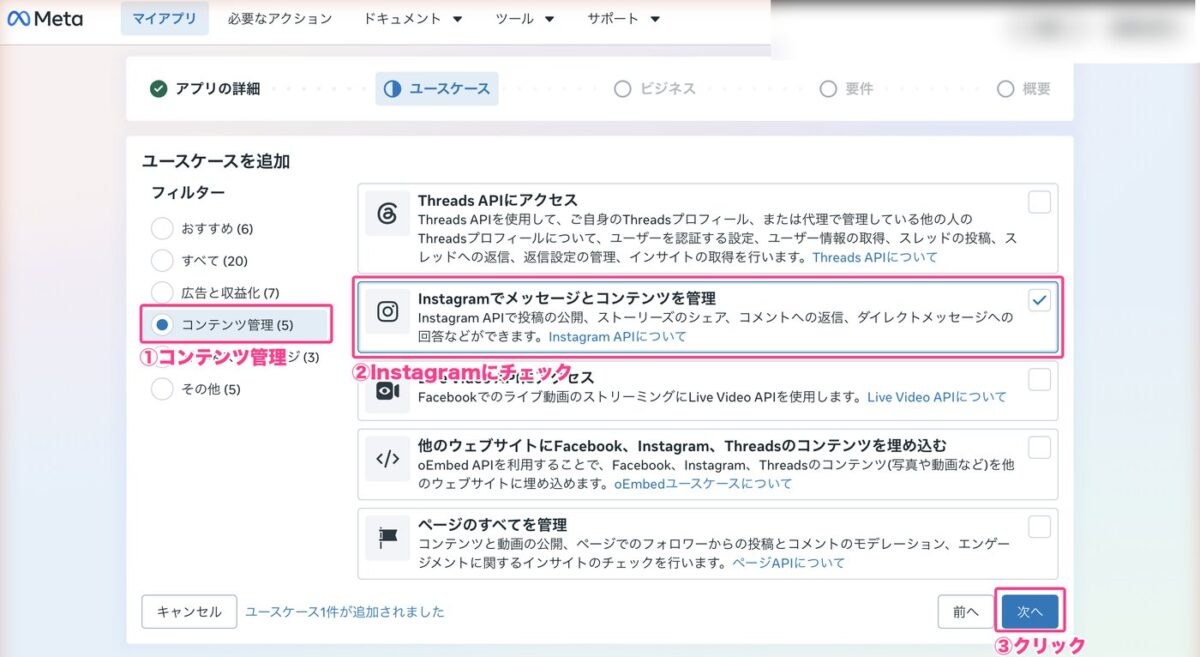Check the ページのすべてを管理 checkbox
The height and width of the screenshot is (657, 1200).
point(1040,527)
